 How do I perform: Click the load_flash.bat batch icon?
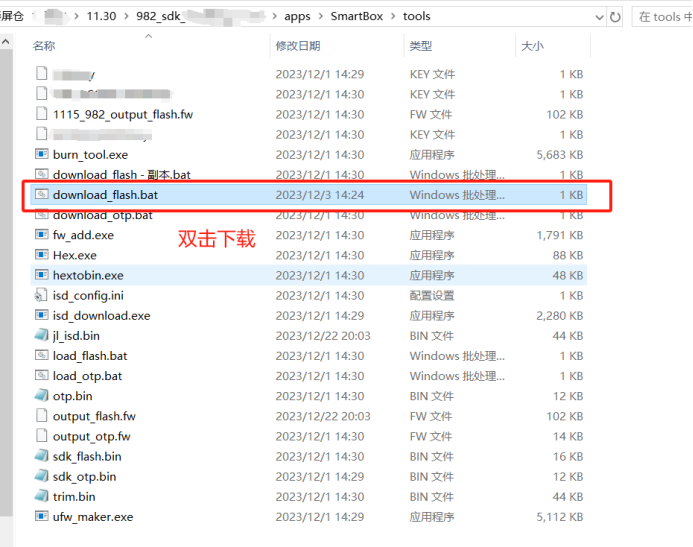pyautogui.click(x=42, y=355)
